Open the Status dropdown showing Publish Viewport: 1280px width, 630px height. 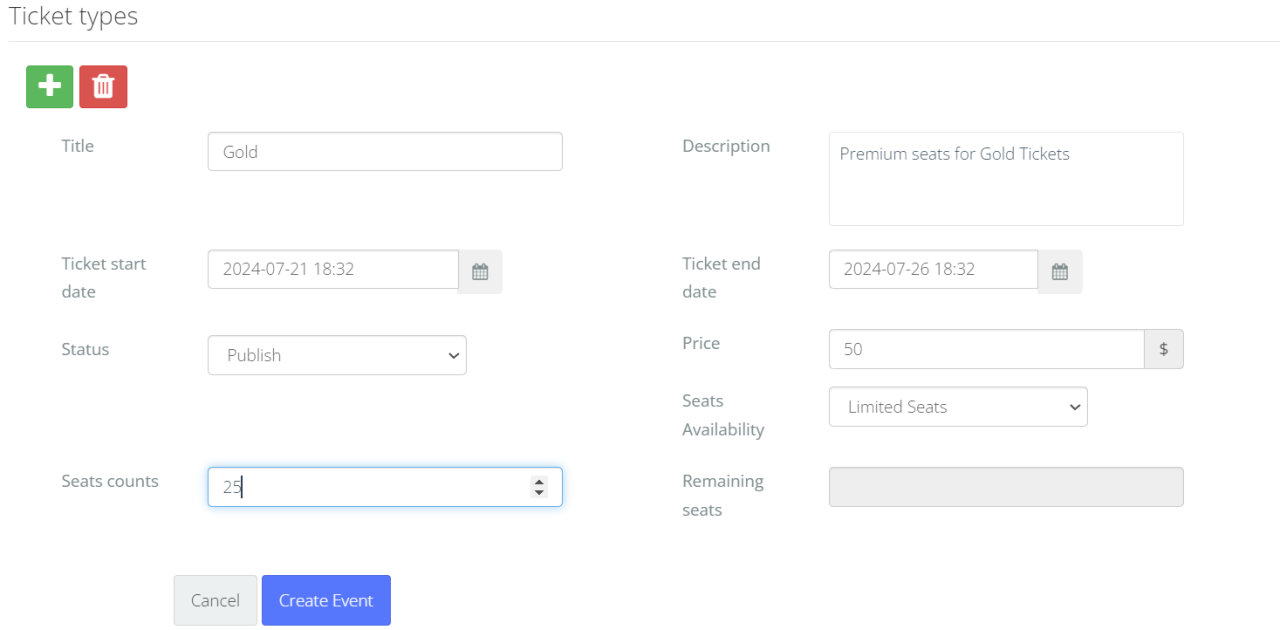click(337, 355)
